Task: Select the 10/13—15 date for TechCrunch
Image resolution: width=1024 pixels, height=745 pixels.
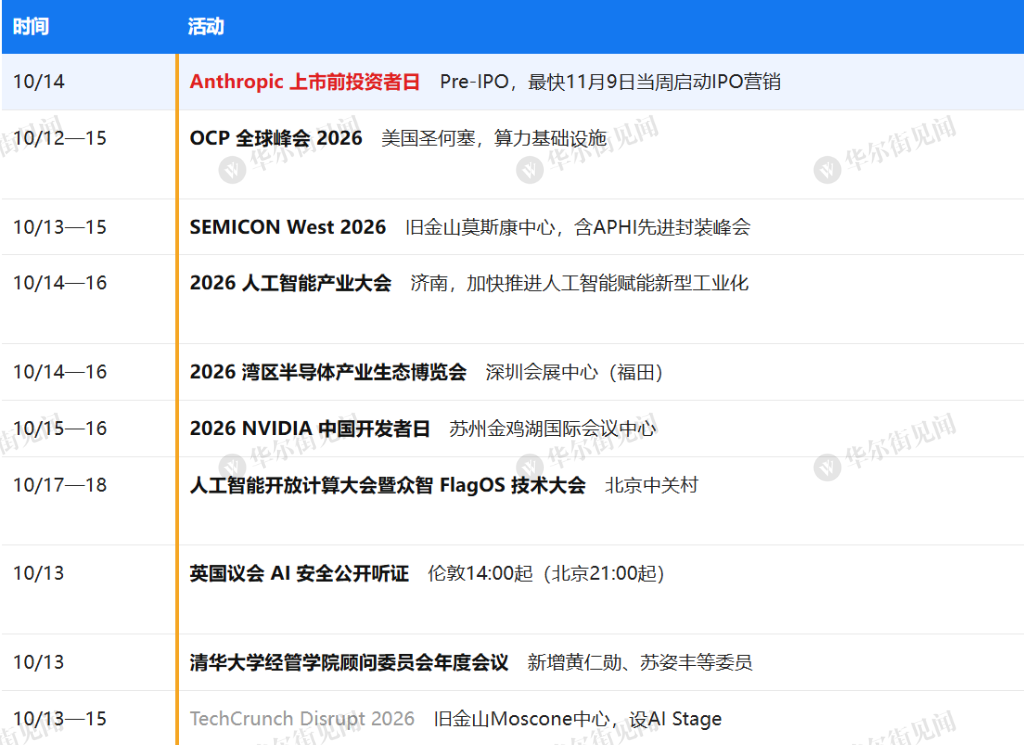Action: (59, 719)
